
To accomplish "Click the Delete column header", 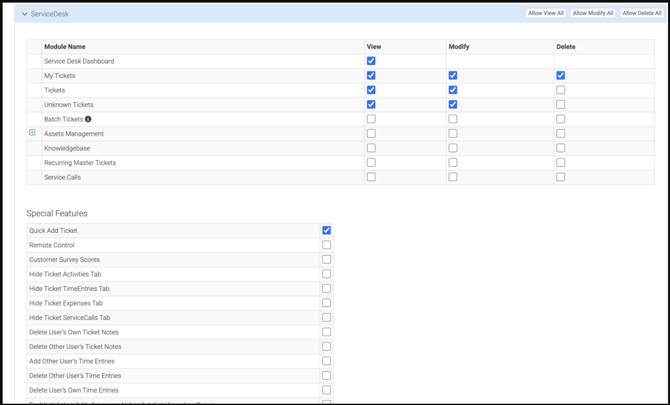I will (x=566, y=47).
